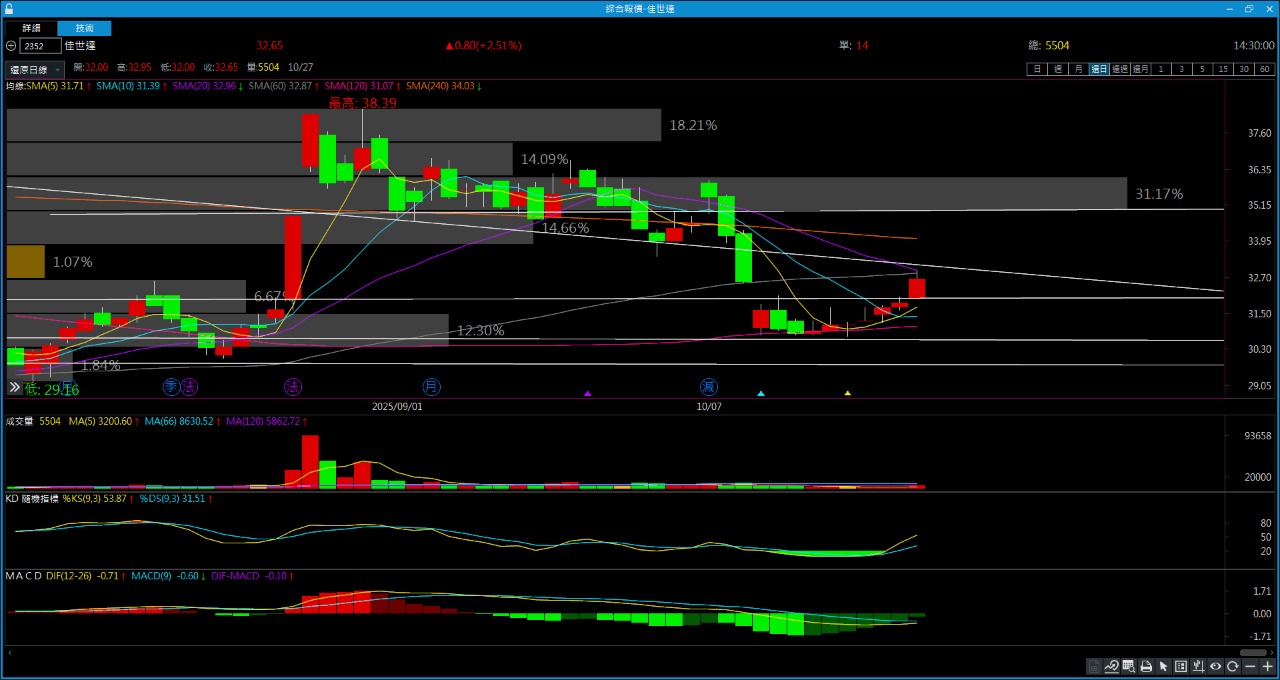Select the 60 minute period button
1280x680 pixels.
click(x=1265, y=69)
